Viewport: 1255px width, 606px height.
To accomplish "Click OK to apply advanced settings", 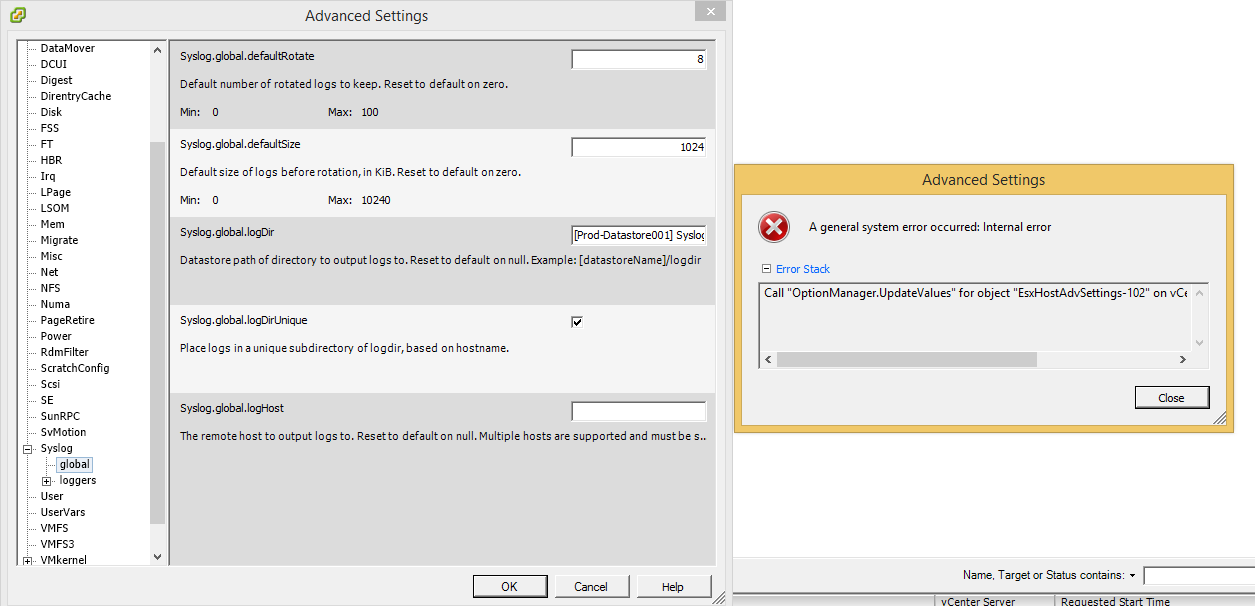I will click(510, 585).
